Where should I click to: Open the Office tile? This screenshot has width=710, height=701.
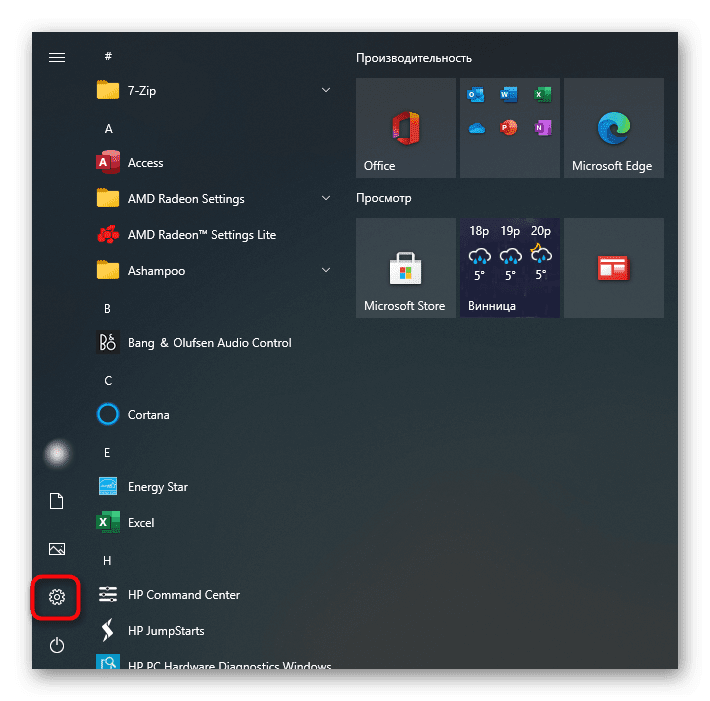pyautogui.click(x=406, y=128)
